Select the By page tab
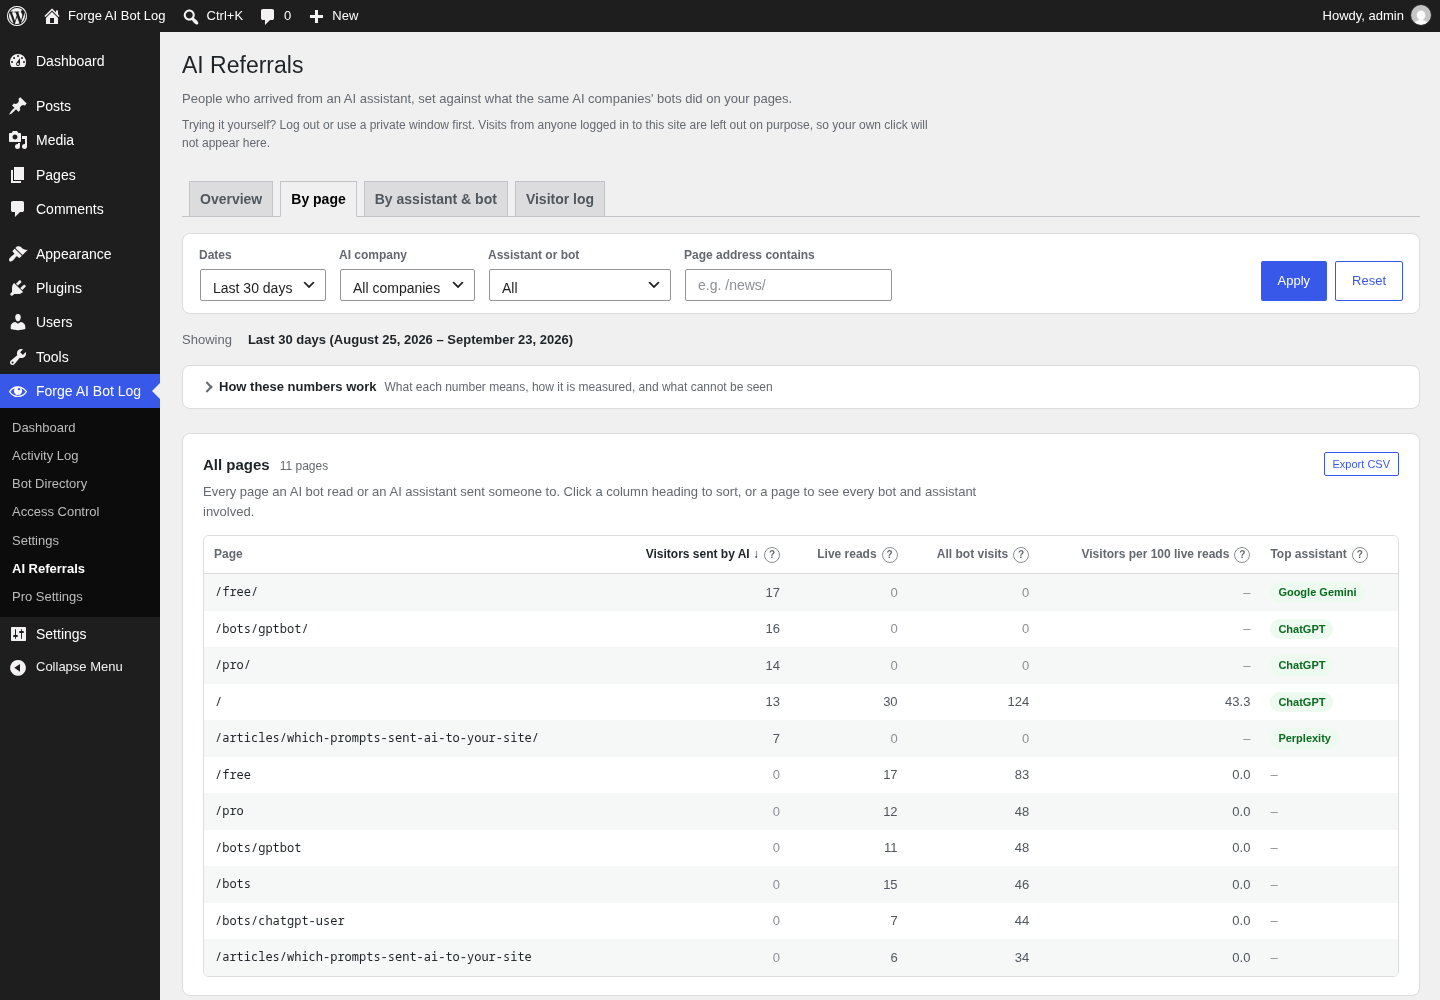This screenshot has width=1440, height=1000. pos(318,199)
